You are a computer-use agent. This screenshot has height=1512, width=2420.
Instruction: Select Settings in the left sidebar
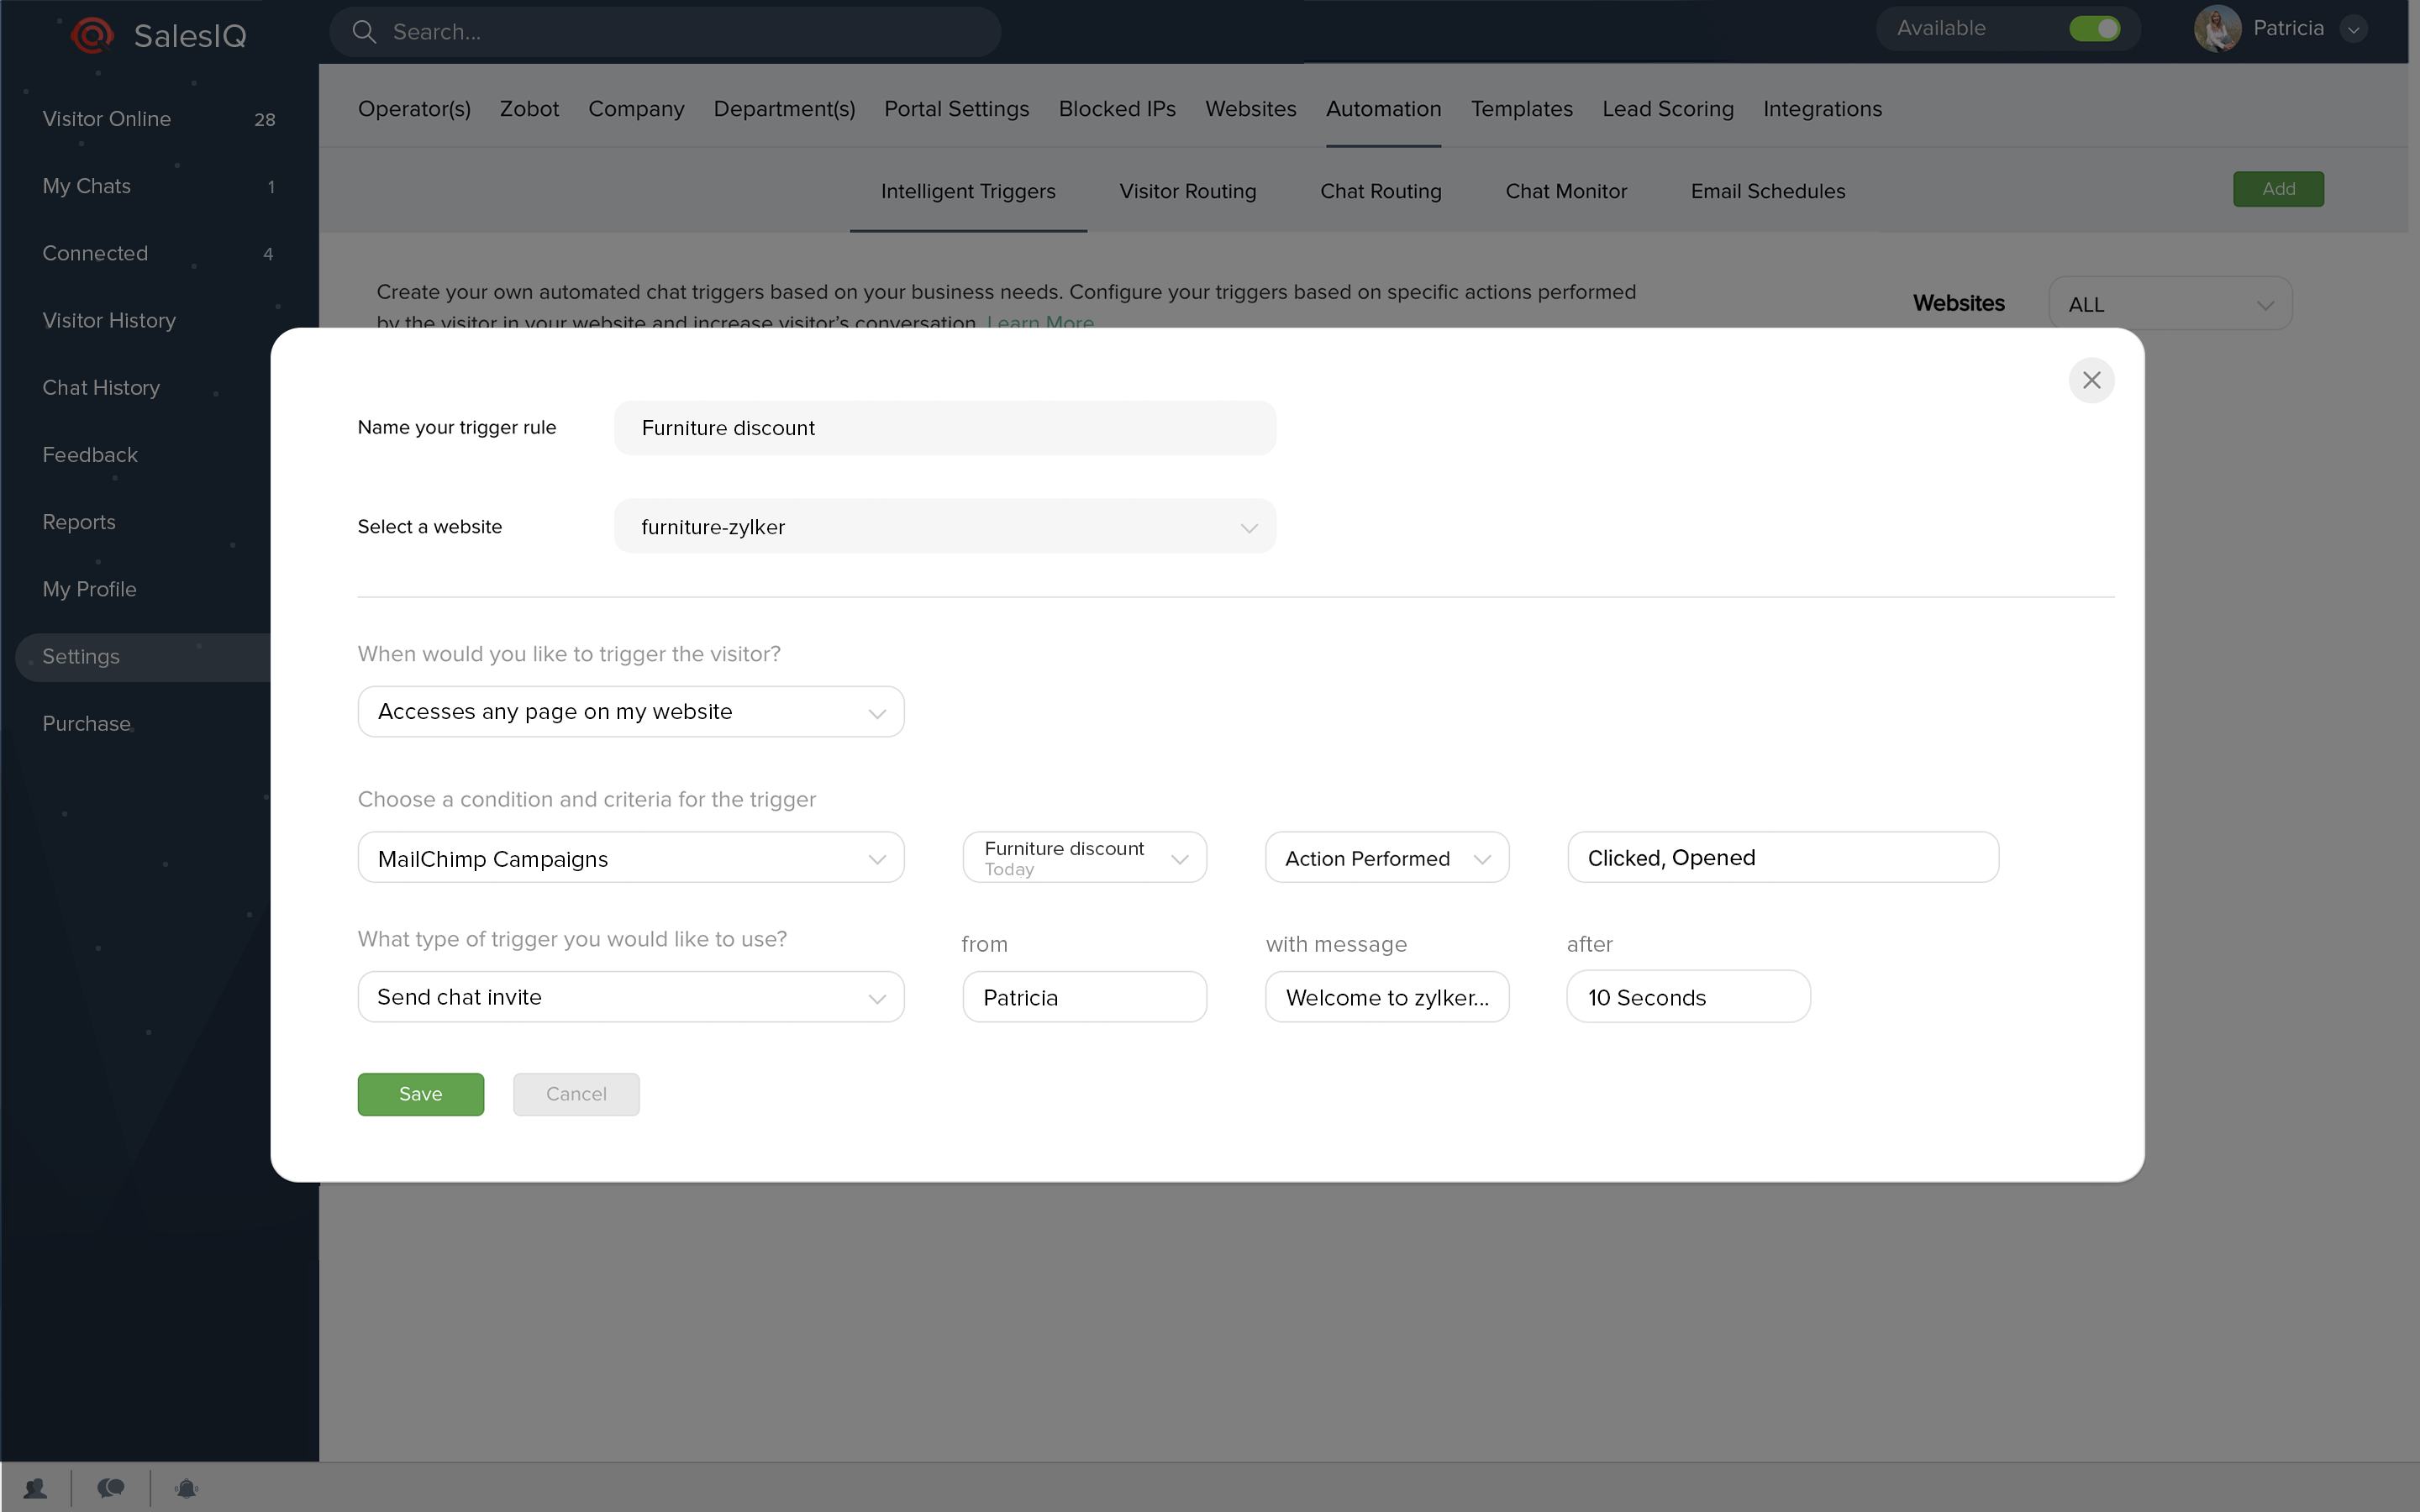point(82,656)
